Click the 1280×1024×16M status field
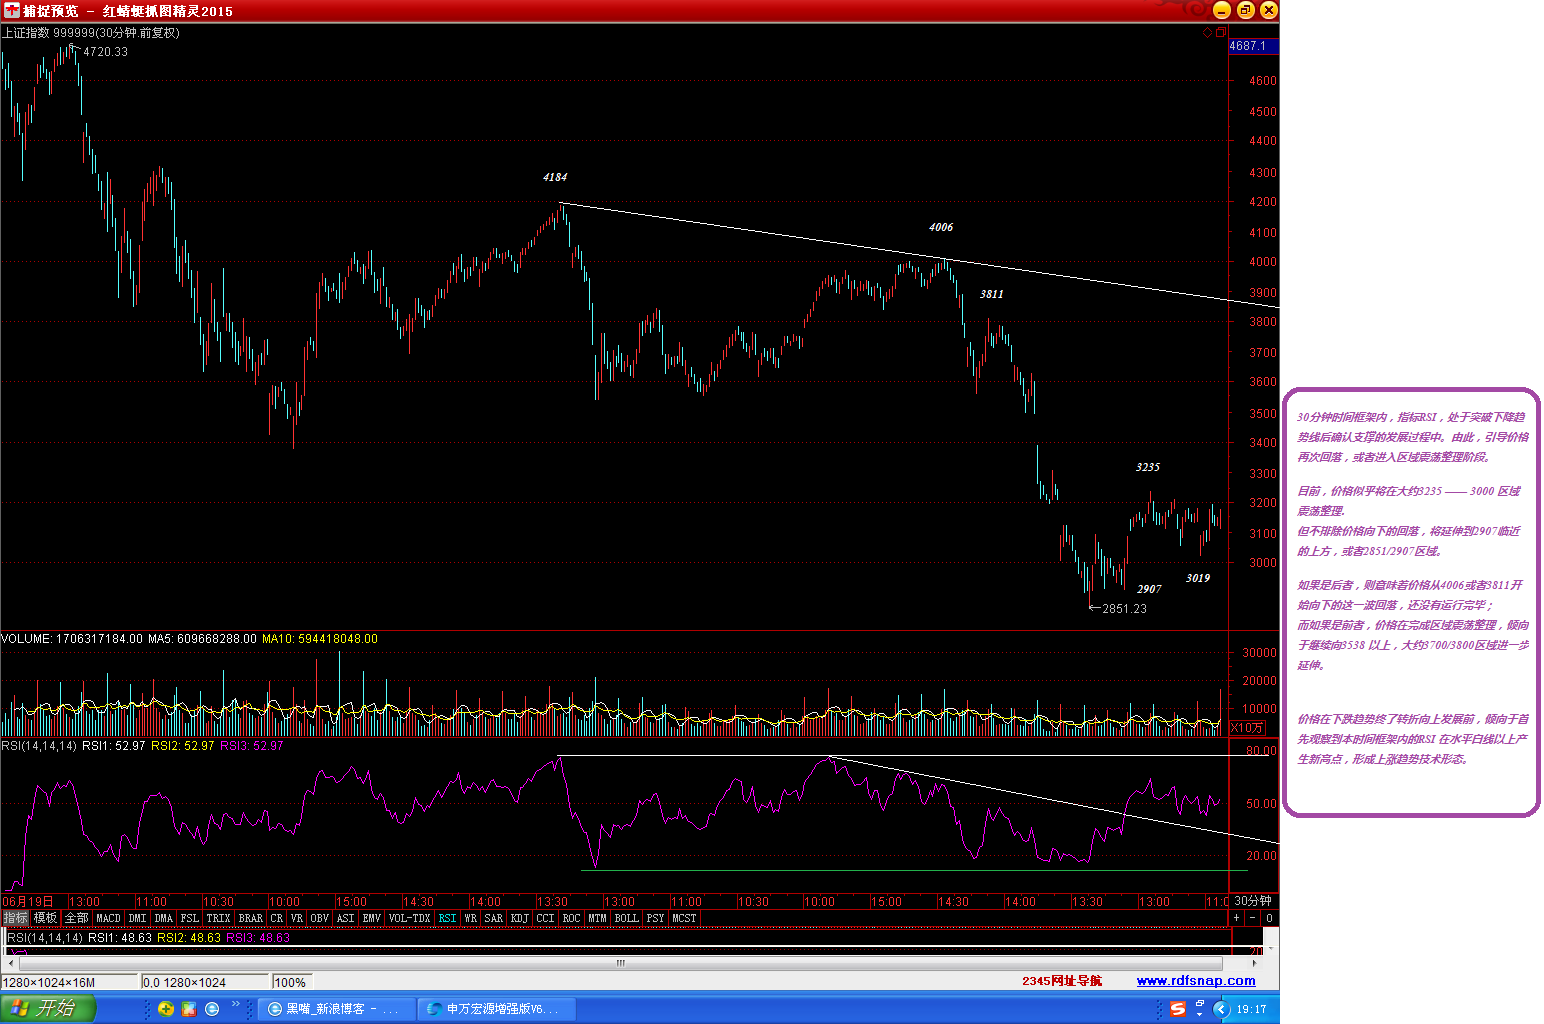This screenshot has height=1024, width=1544. 68,982
